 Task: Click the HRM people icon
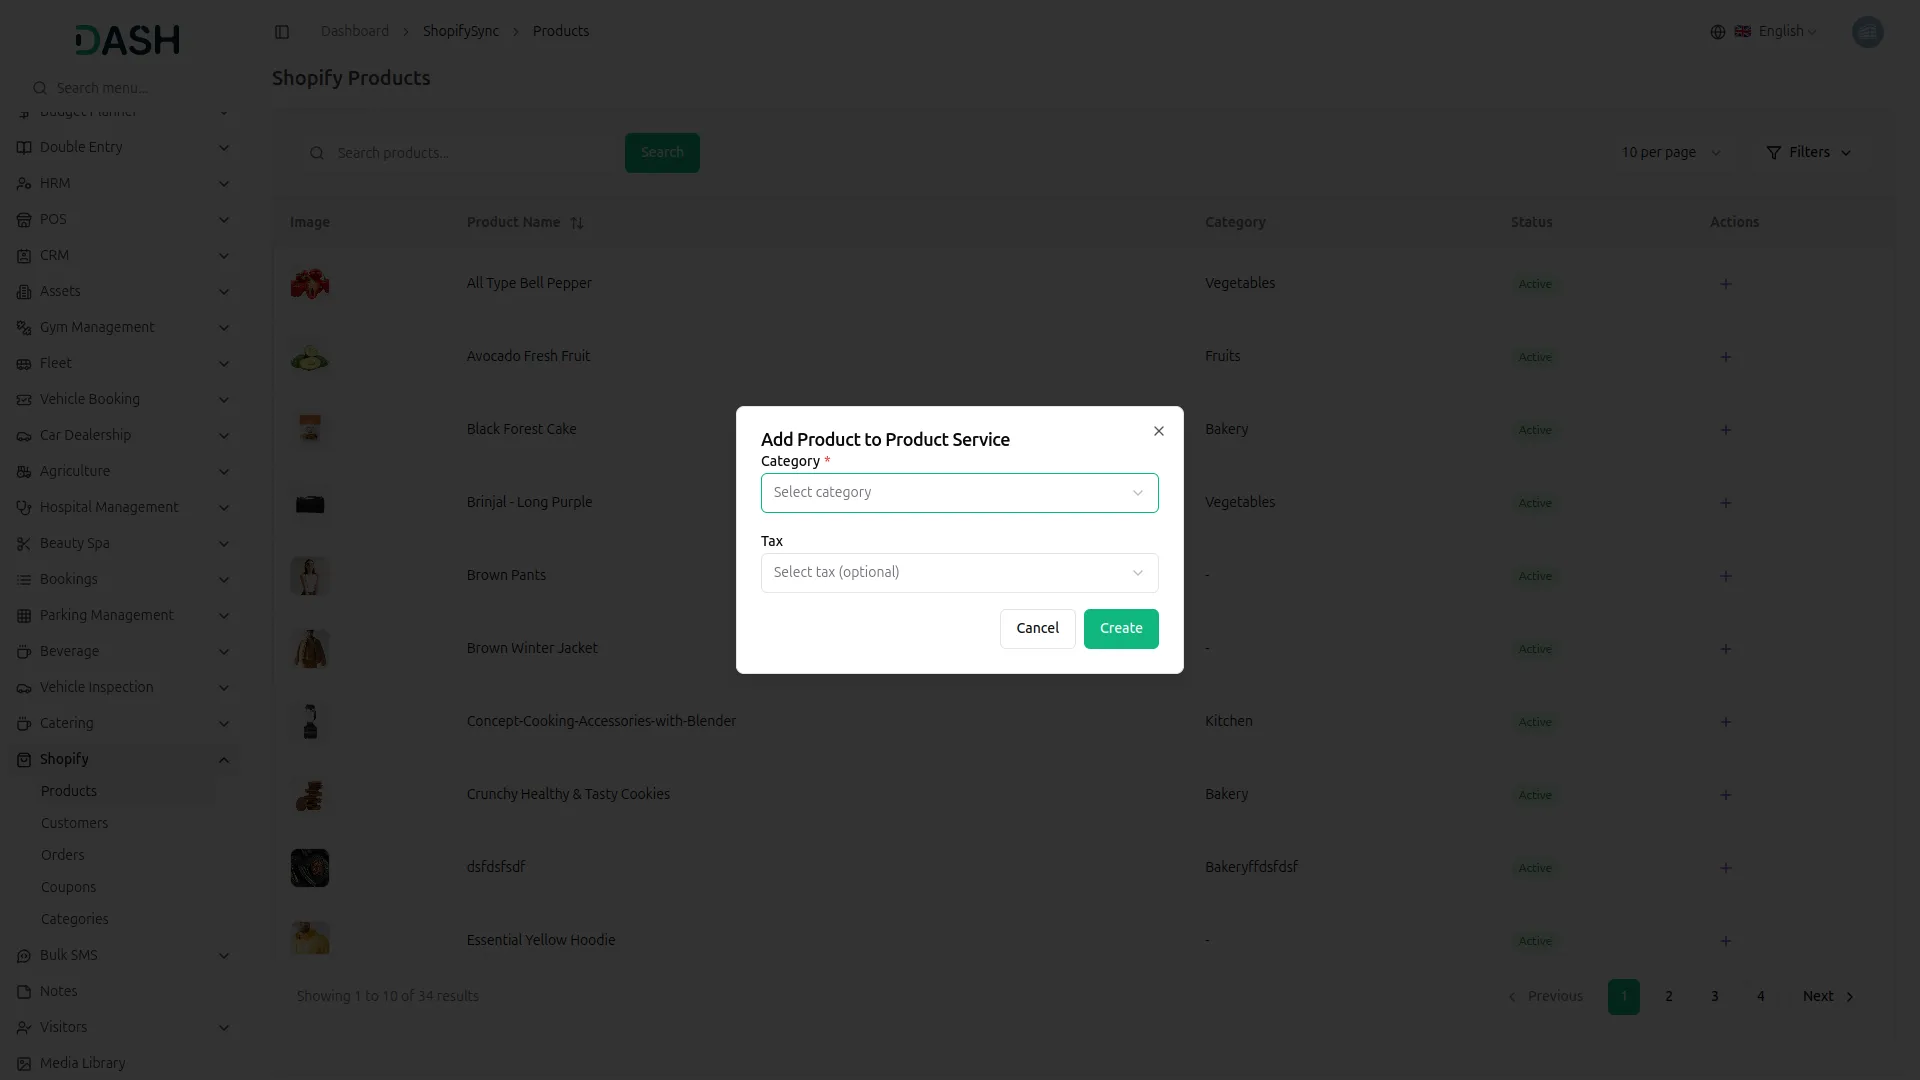(x=24, y=184)
